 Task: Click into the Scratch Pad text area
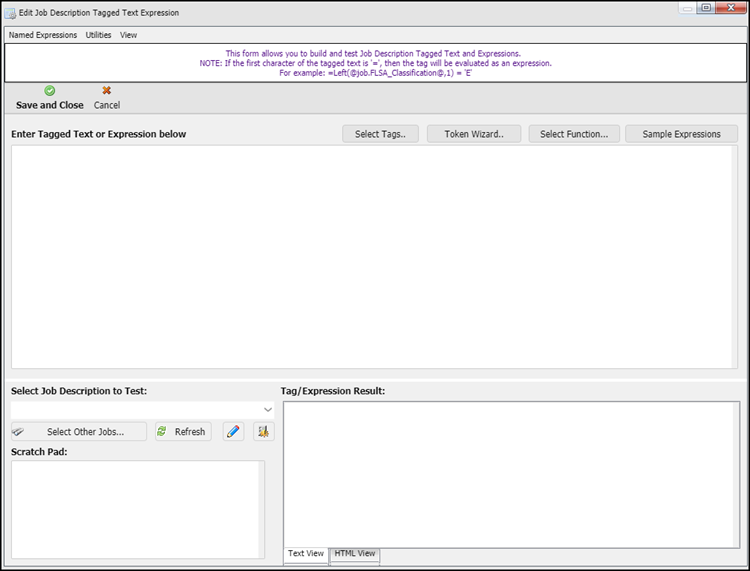(135, 509)
